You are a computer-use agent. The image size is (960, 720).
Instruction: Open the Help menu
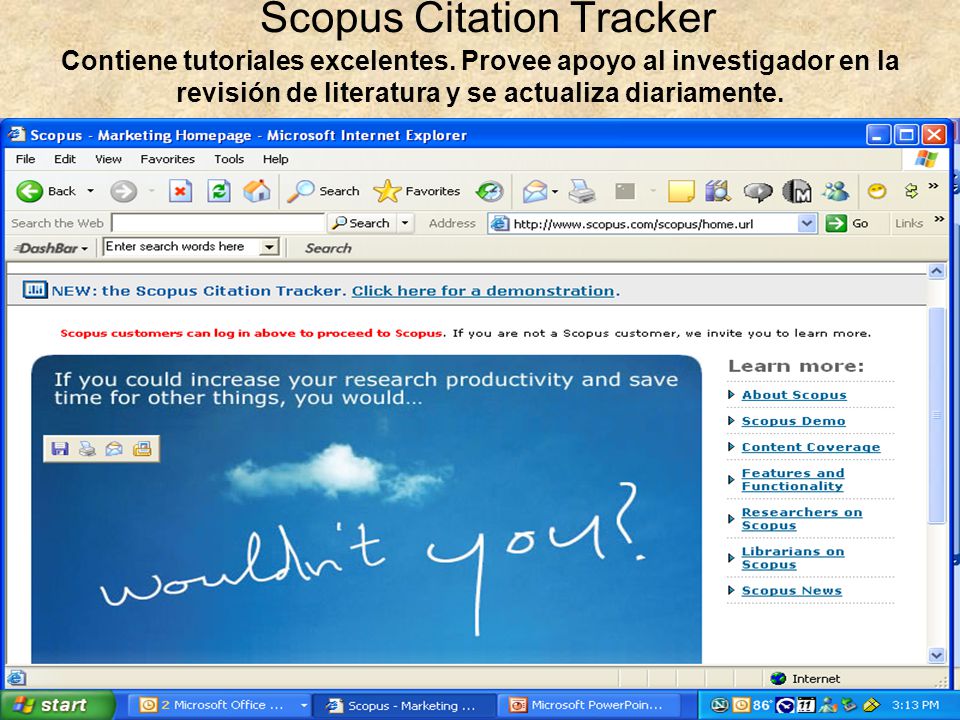point(276,159)
